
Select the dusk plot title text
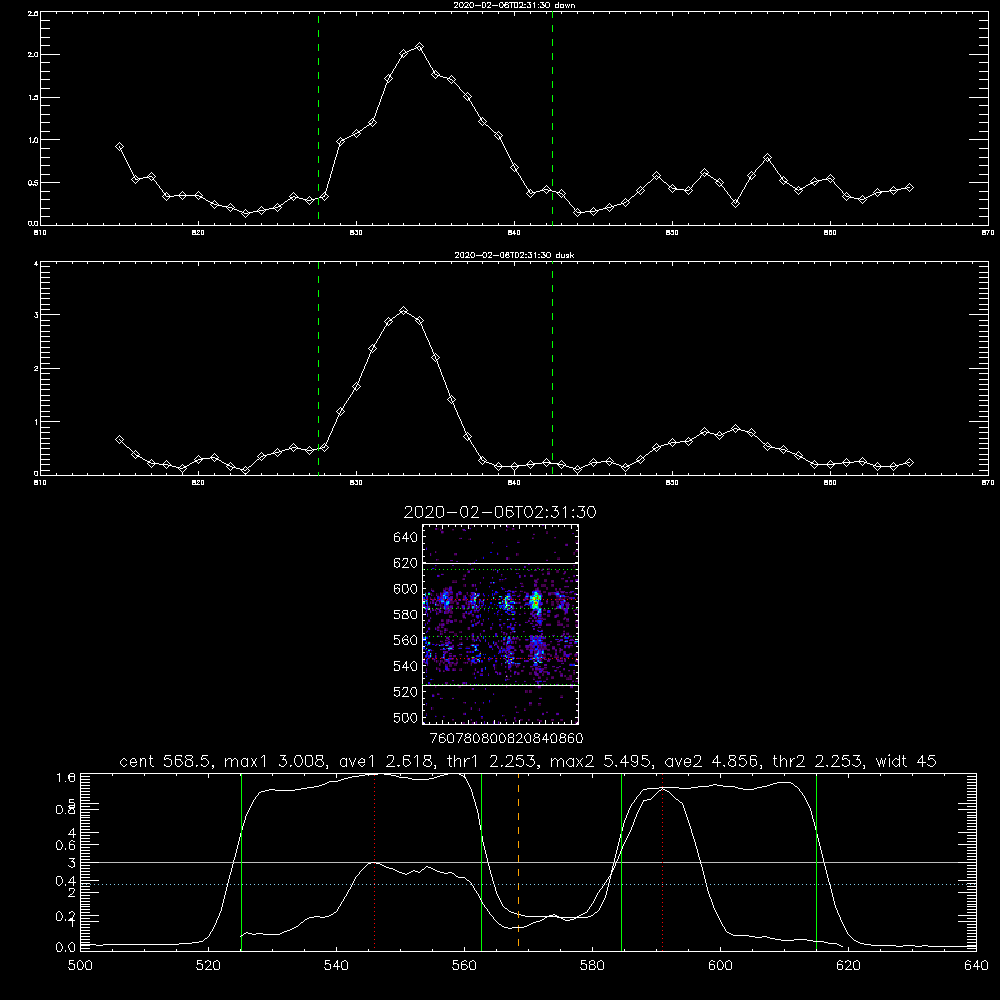tap(514, 255)
